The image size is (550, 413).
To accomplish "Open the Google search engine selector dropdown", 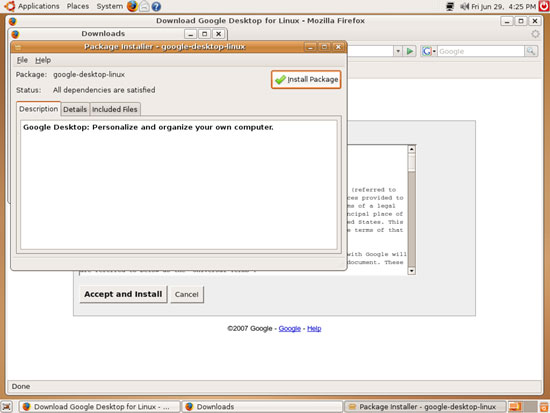I will (x=429, y=52).
